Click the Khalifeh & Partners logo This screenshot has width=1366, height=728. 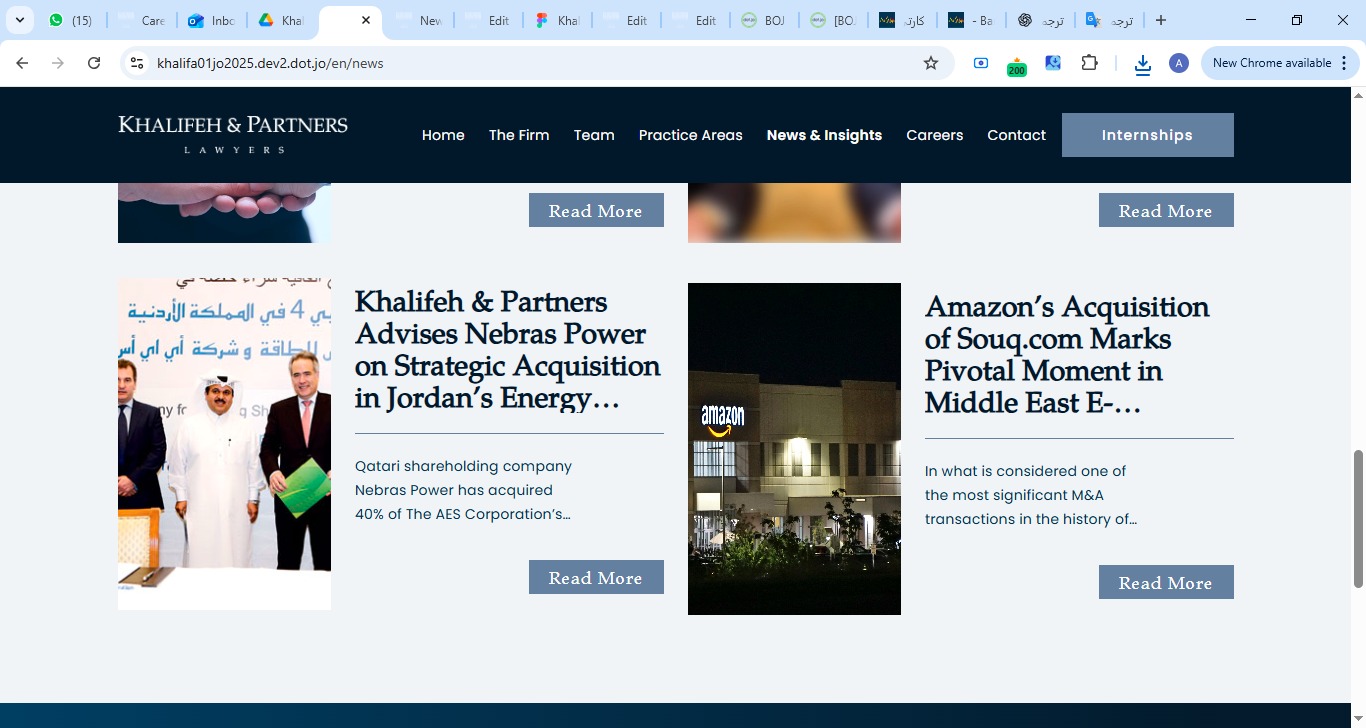pyautogui.click(x=233, y=135)
